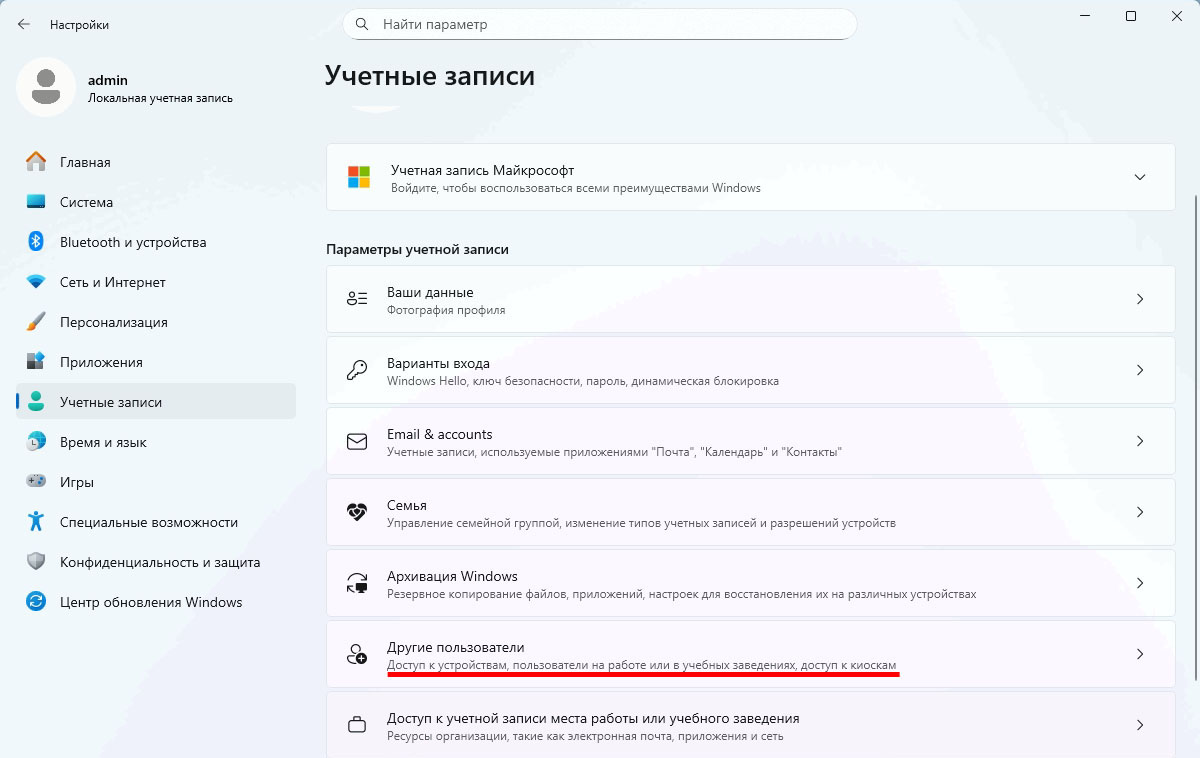
Task: Click the text Фотография профиля
Action: click(x=446, y=310)
